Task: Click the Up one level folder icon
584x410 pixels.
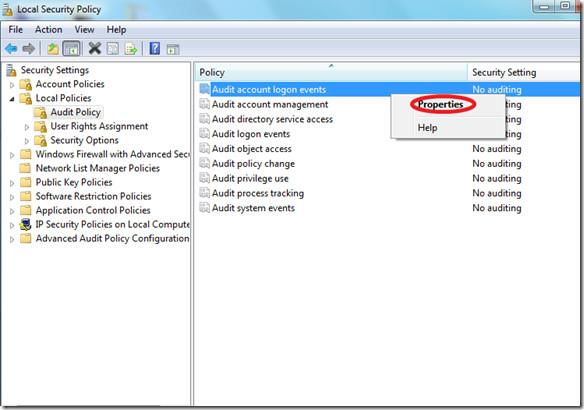Action: [53, 48]
